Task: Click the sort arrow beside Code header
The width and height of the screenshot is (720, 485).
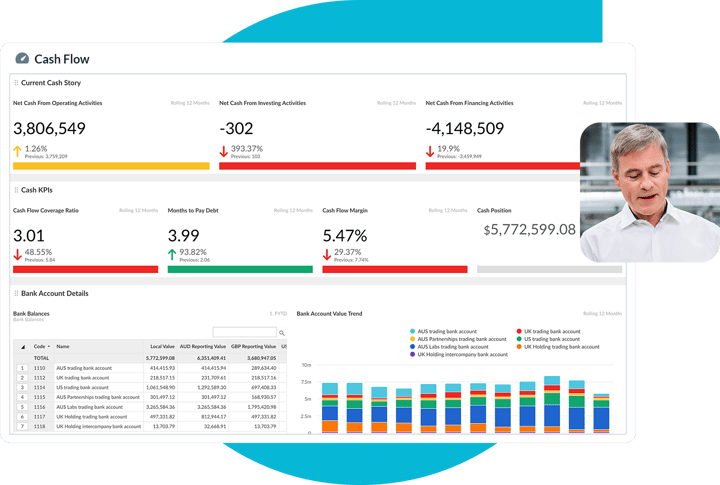Action: tap(49, 346)
